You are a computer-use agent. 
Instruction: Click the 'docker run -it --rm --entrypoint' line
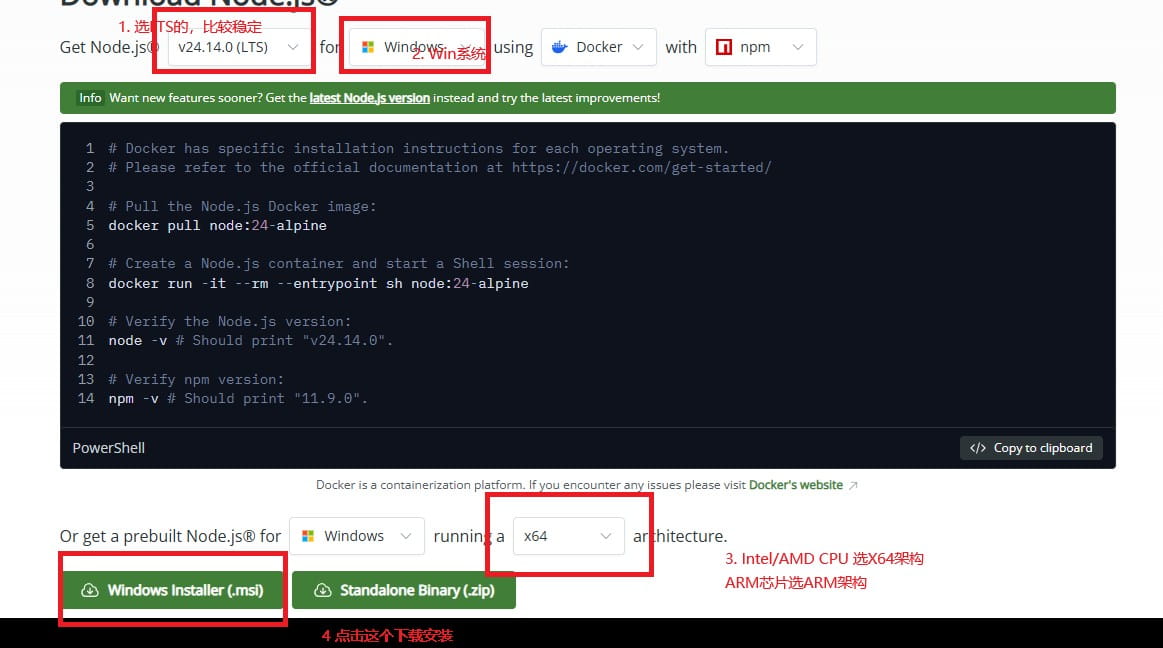[x=318, y=283]
